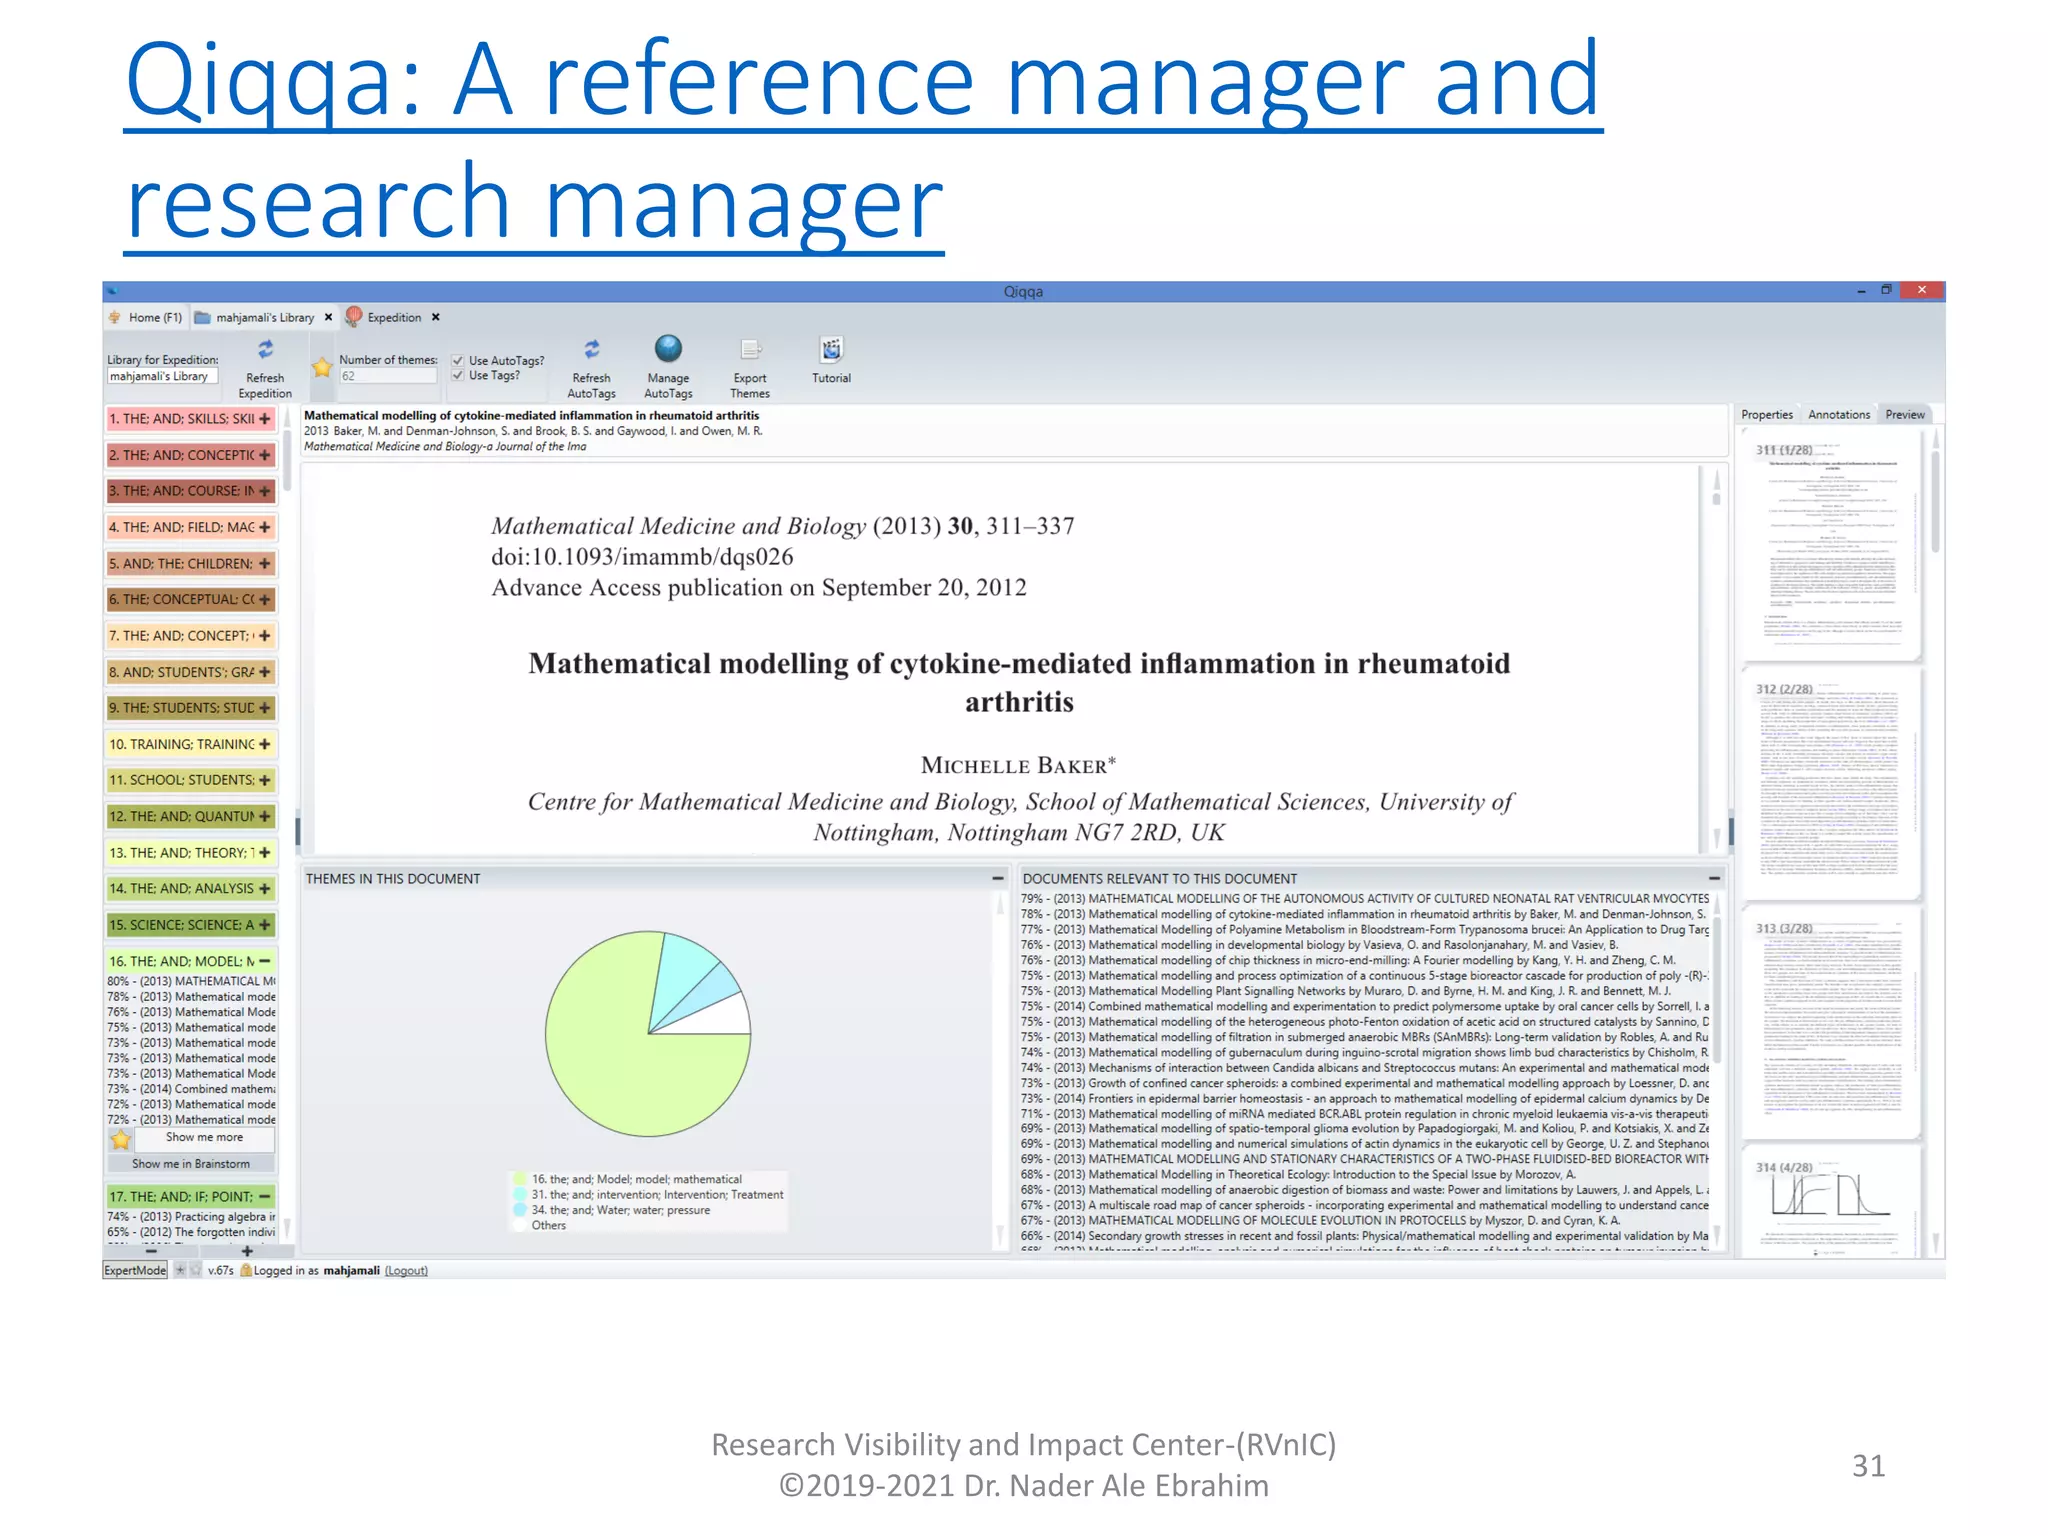Collapse Themes in this document panel
Screen dimensions: 2048x1536
click(x=997, y=878)
